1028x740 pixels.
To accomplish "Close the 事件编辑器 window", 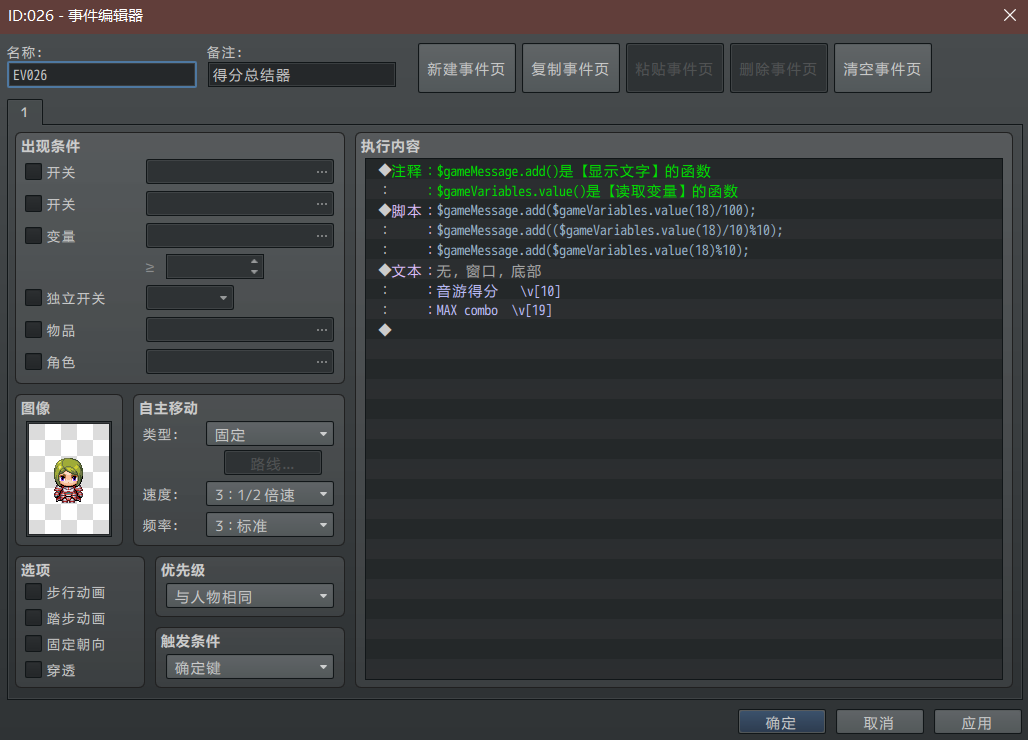I will (1010, 15).
